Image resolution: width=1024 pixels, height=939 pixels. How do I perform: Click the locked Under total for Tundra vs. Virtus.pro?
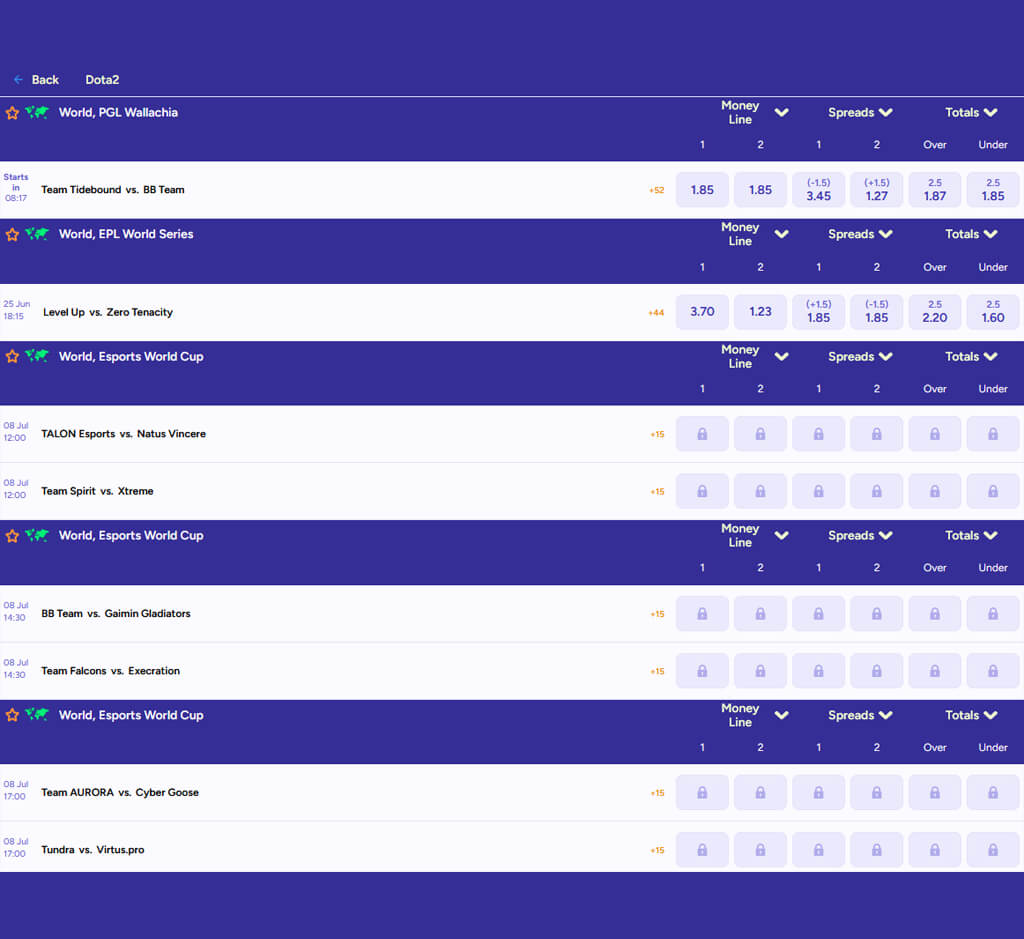pyautogui.click(x=993, y=850)
